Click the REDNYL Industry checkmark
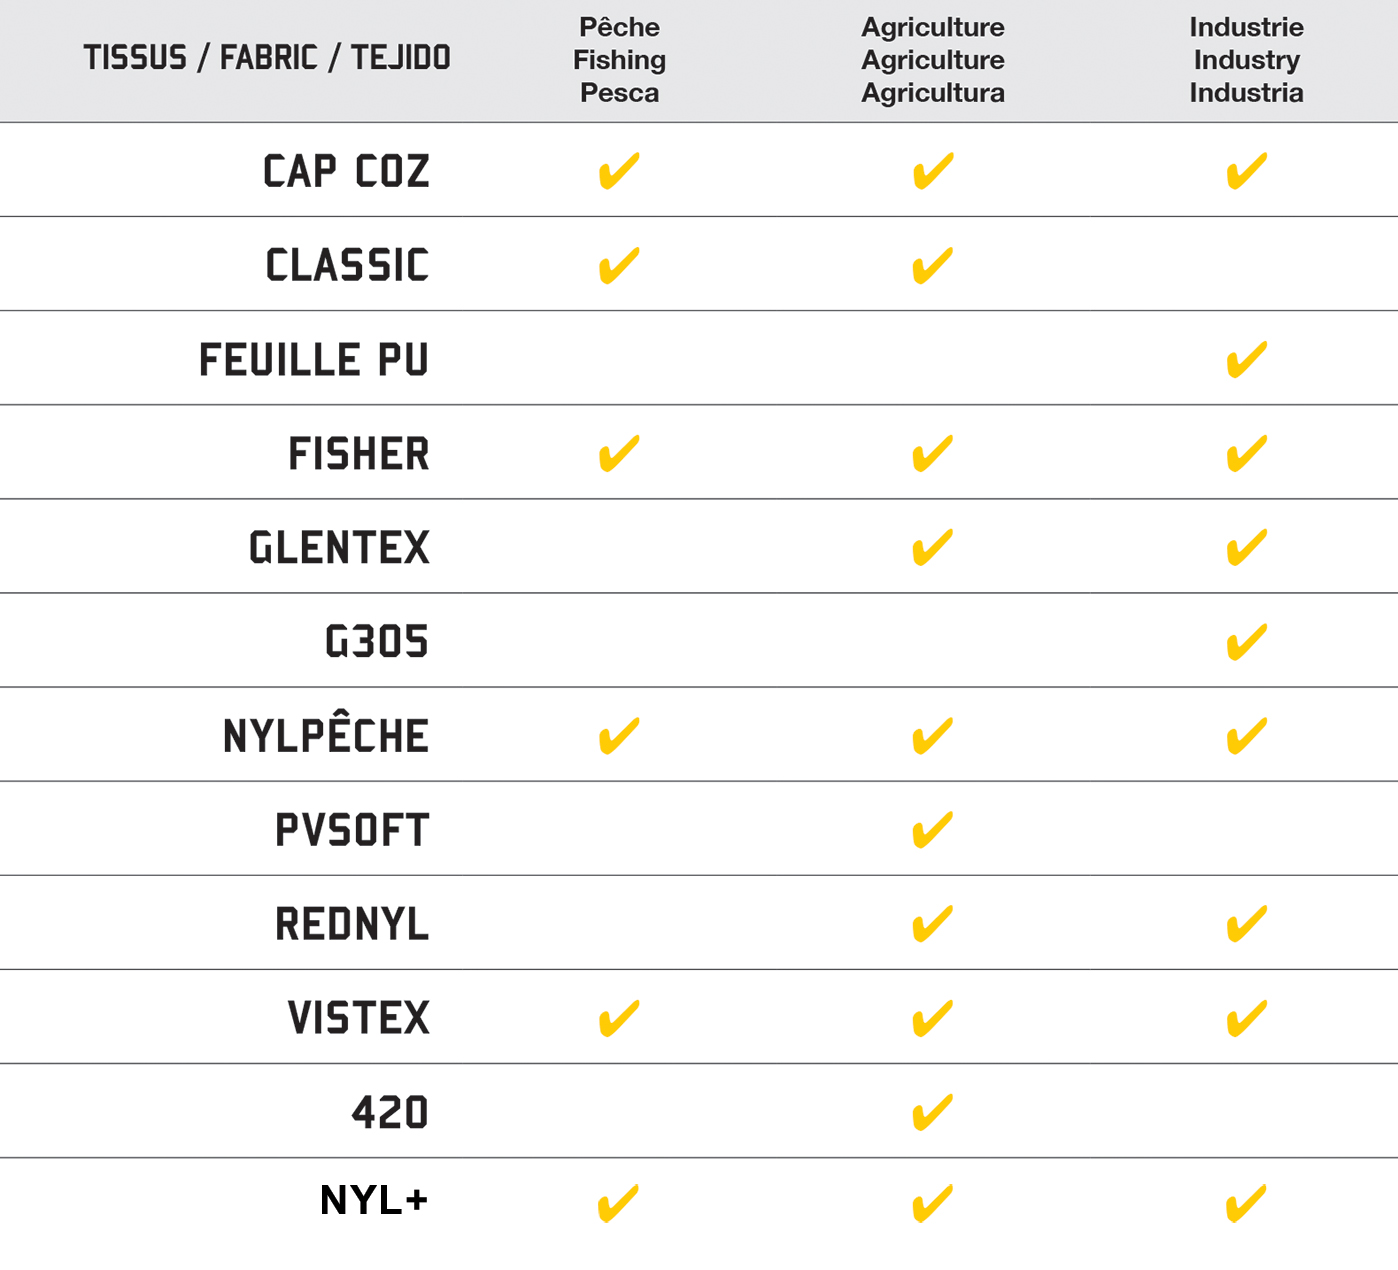The width and height of the screenshot is (1398, 1270). [1246, 924]
